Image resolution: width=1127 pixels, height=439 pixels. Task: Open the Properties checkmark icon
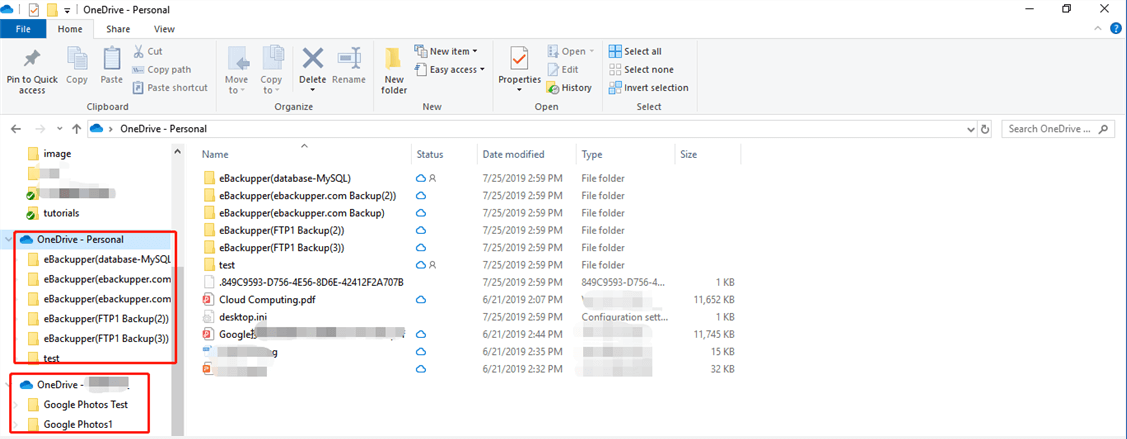[x=520, y=57]
